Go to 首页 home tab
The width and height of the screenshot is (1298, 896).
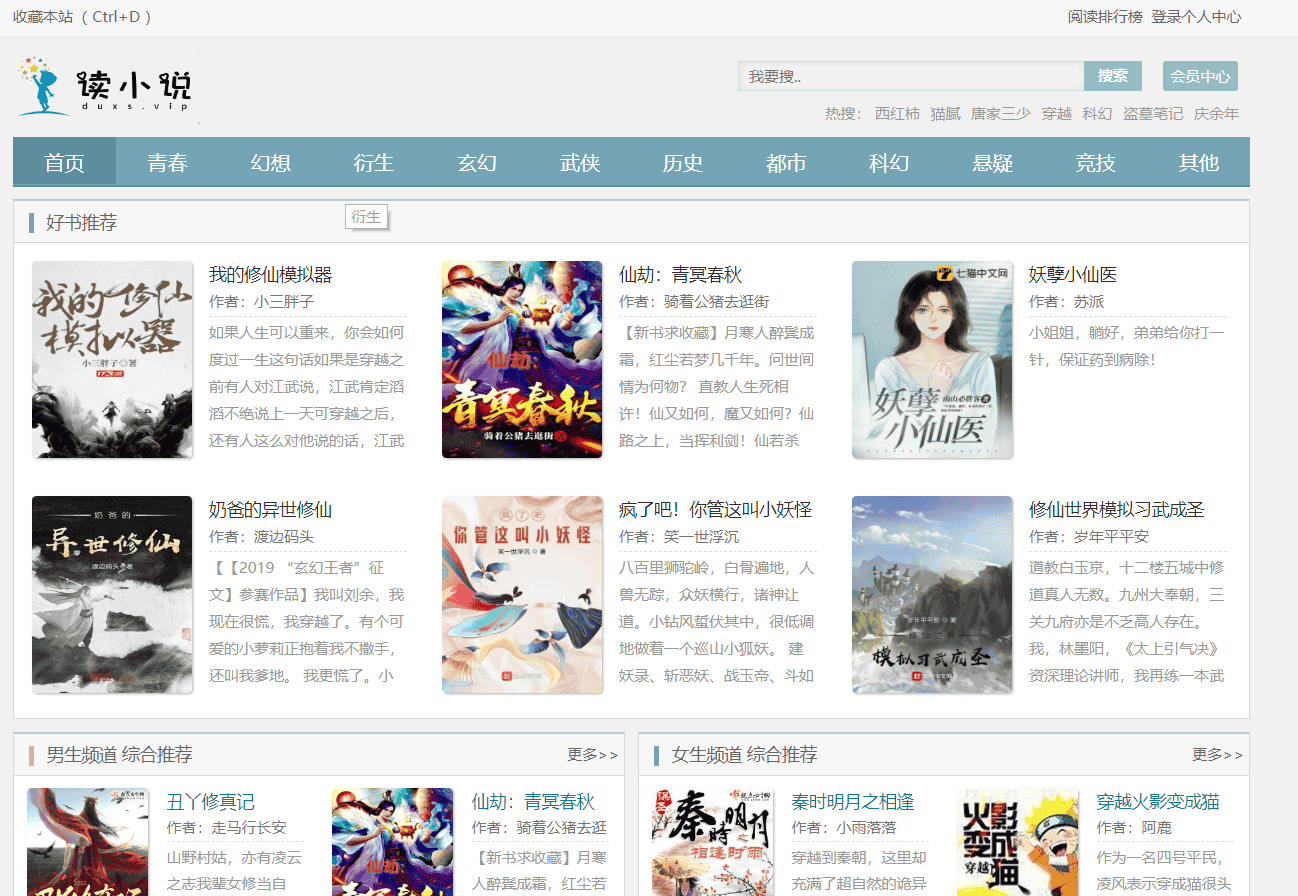65,162
